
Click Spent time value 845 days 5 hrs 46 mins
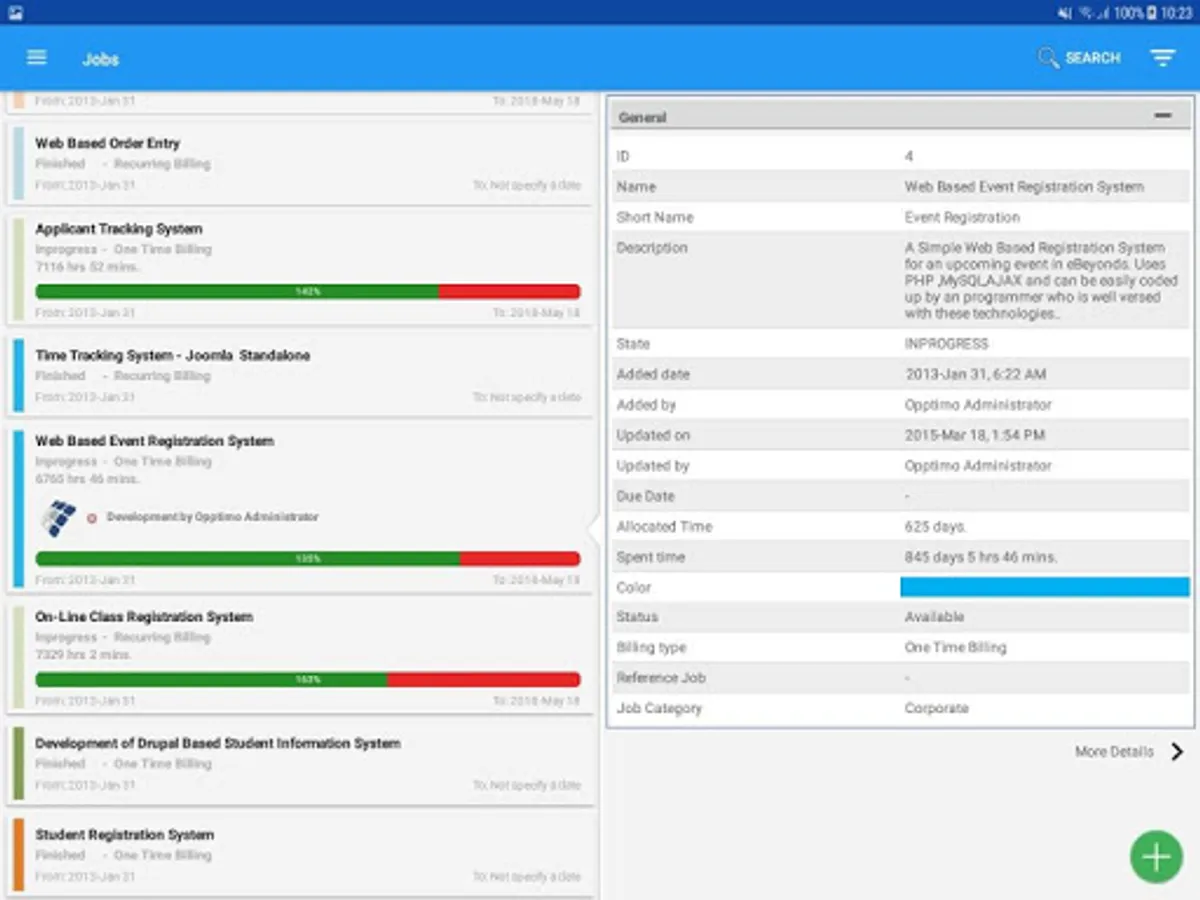[981, 557]
